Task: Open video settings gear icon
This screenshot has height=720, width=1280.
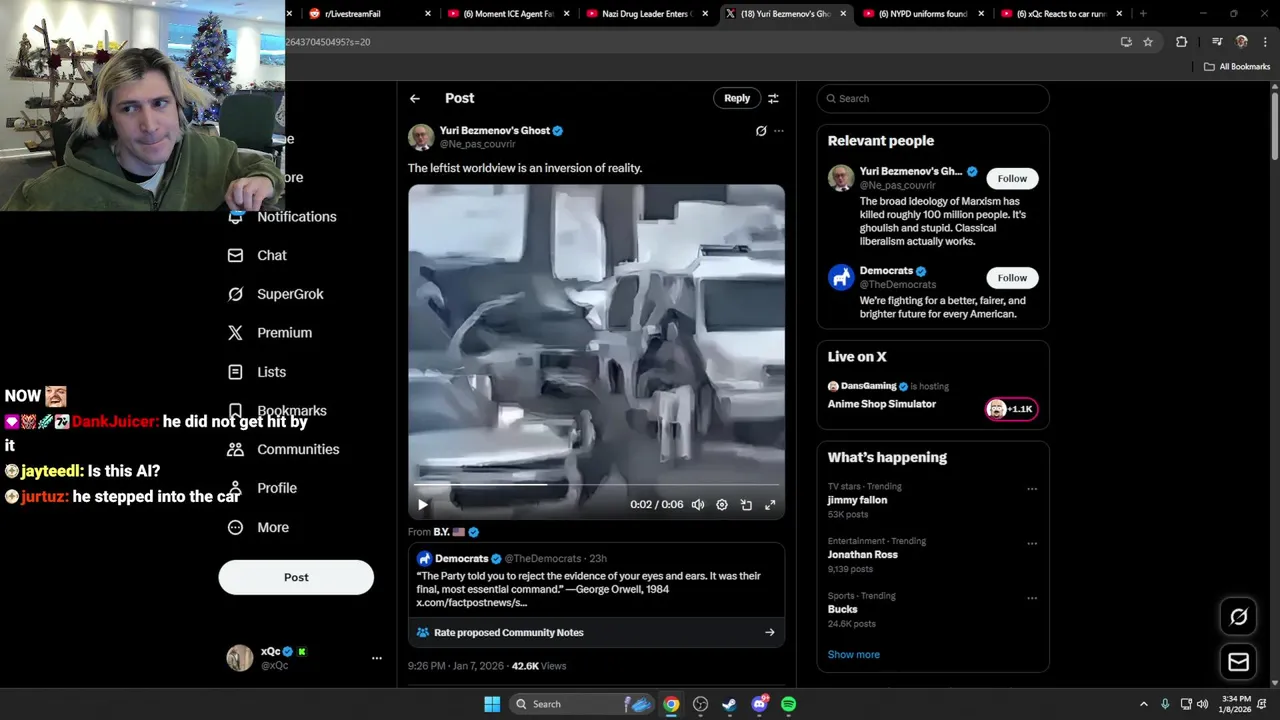Action: point(722,505)
